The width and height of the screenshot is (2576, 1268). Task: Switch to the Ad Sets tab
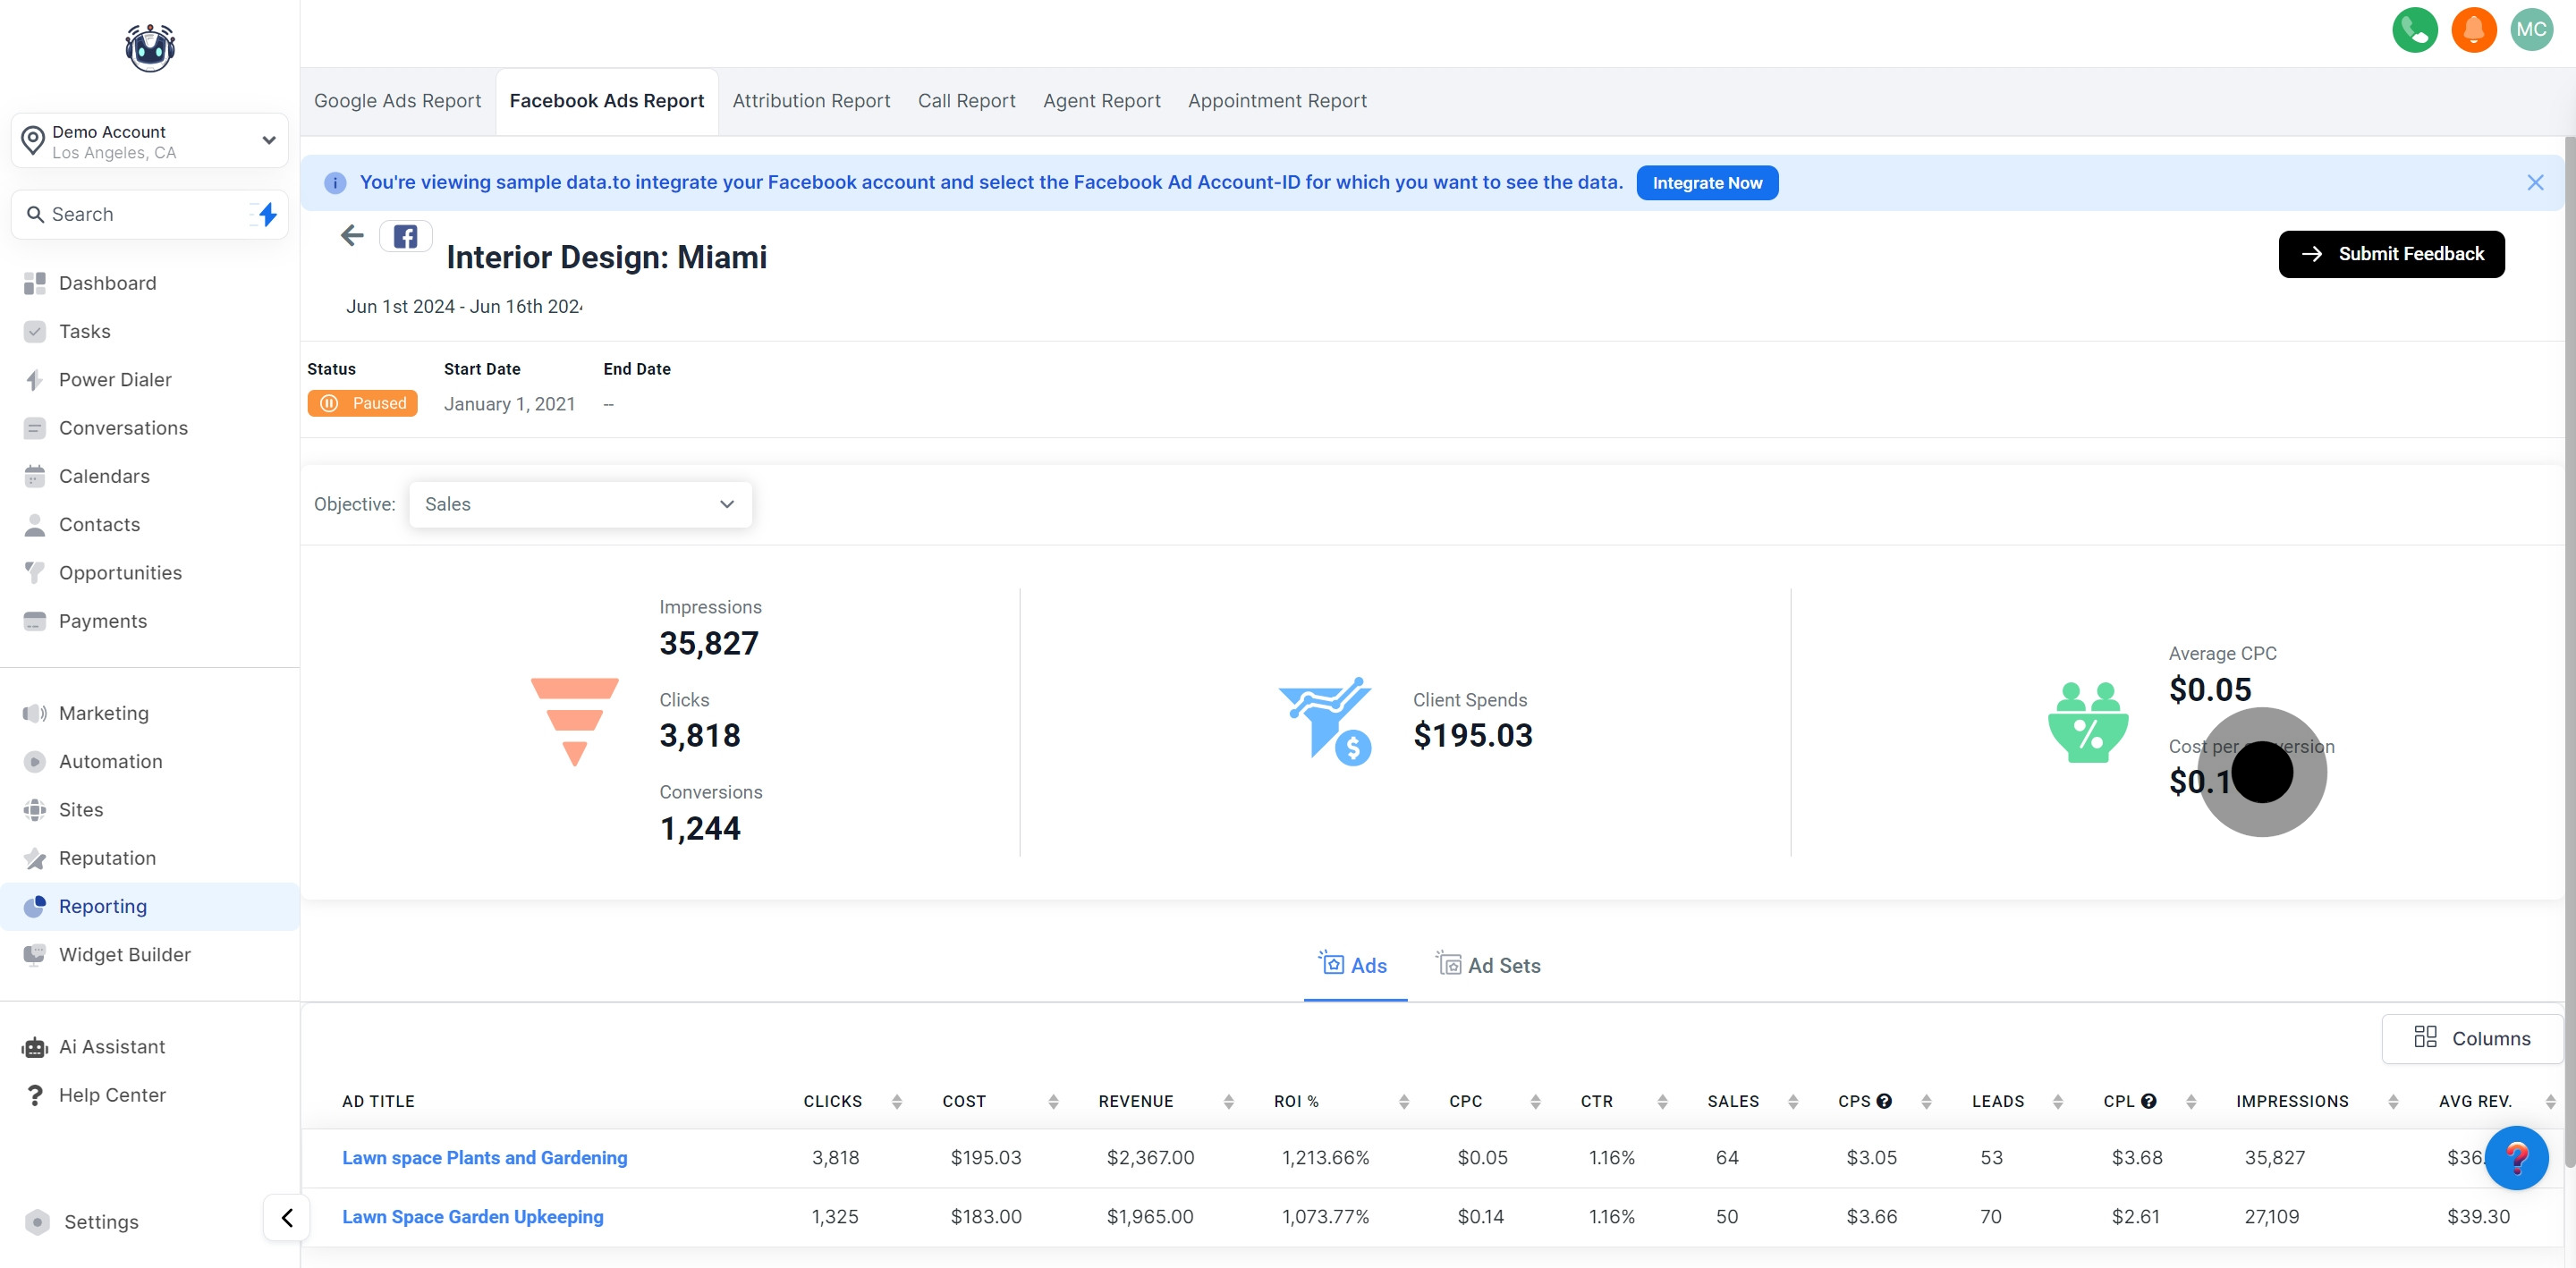tap(1489, 965)
